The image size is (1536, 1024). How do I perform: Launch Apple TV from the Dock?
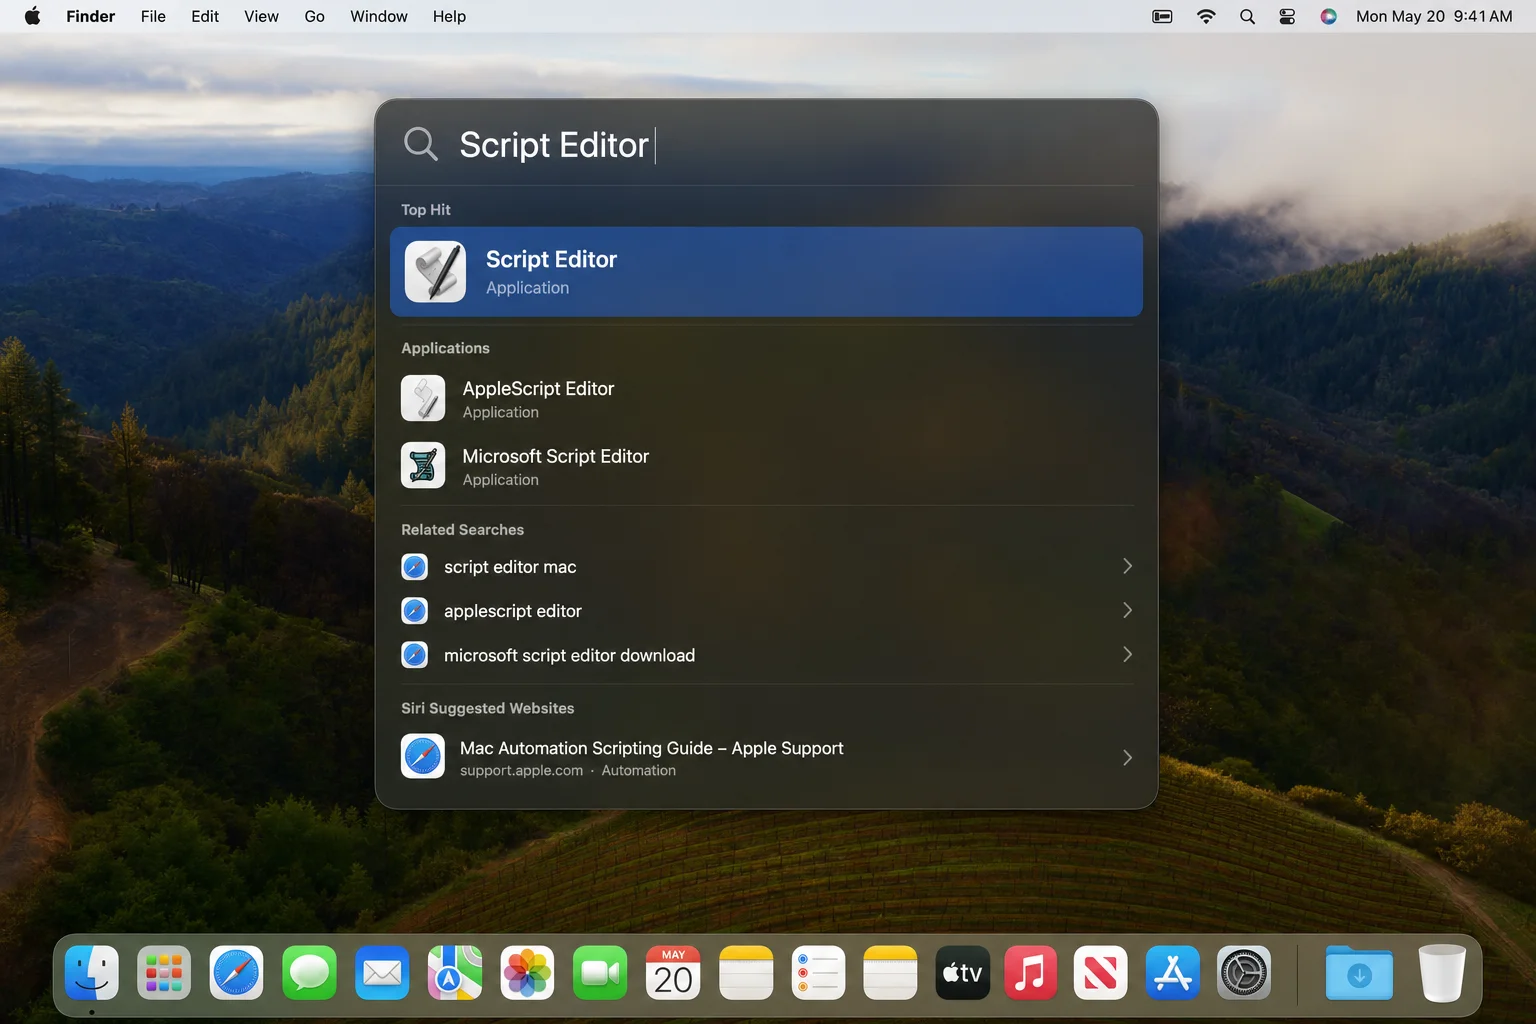tap(963, 973)
